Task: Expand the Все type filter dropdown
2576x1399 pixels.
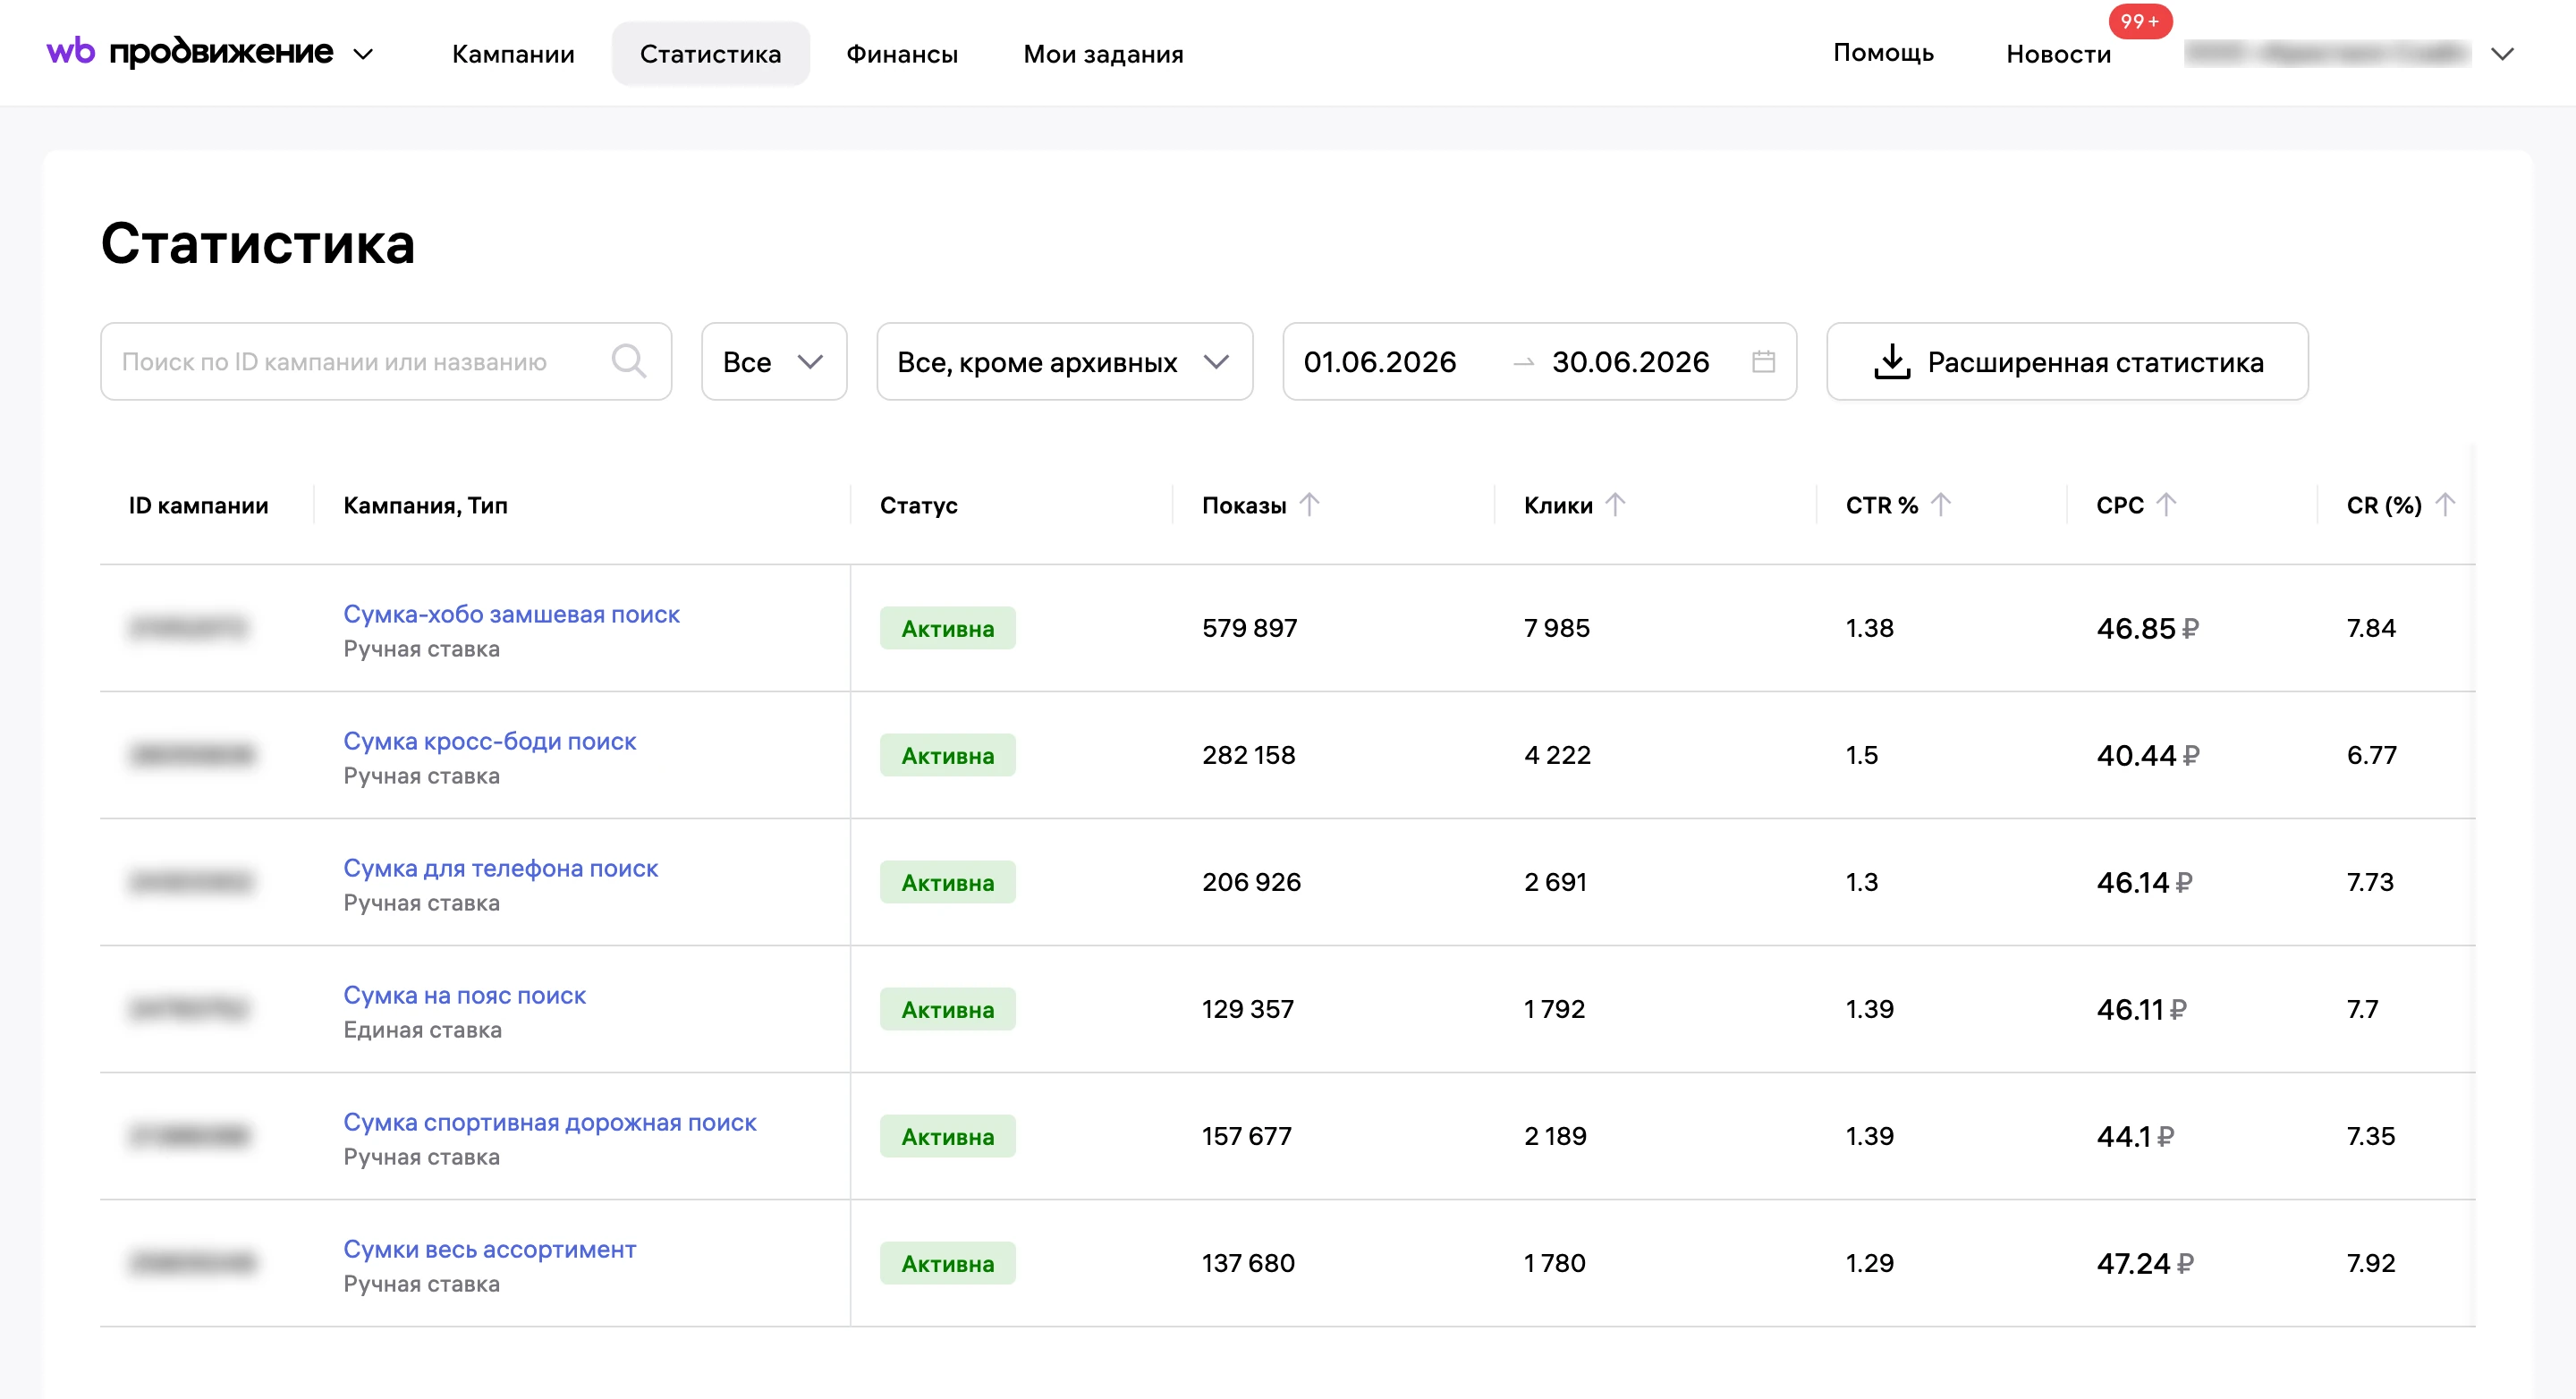Action: click(x=774, y=361)
